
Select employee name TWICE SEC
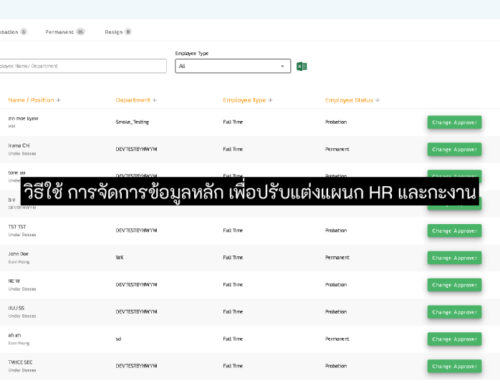(x=20, y=362)
